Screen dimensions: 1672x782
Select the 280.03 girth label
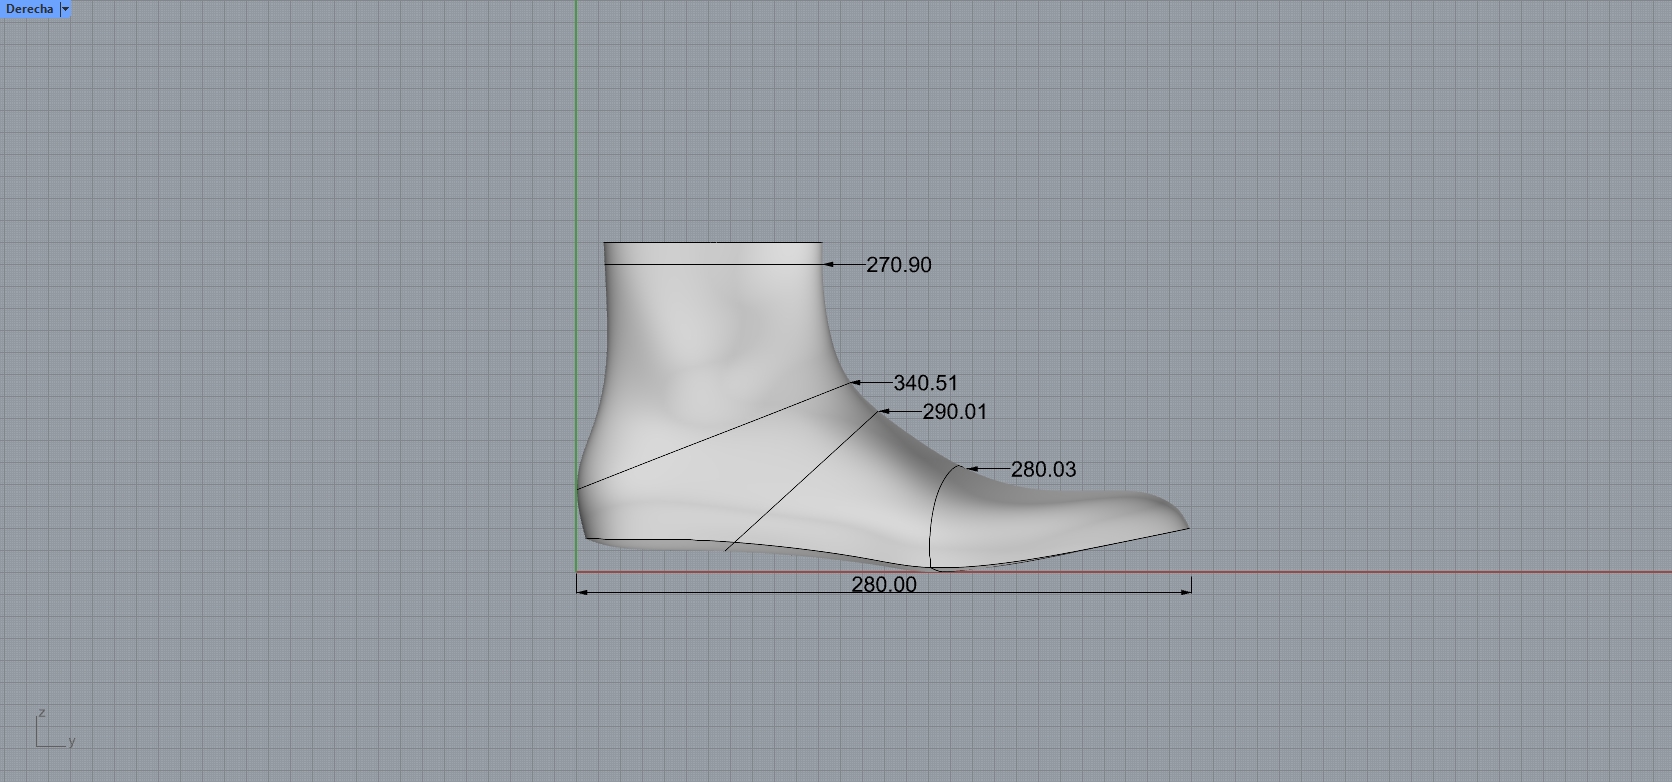(x=1043, y=470)
